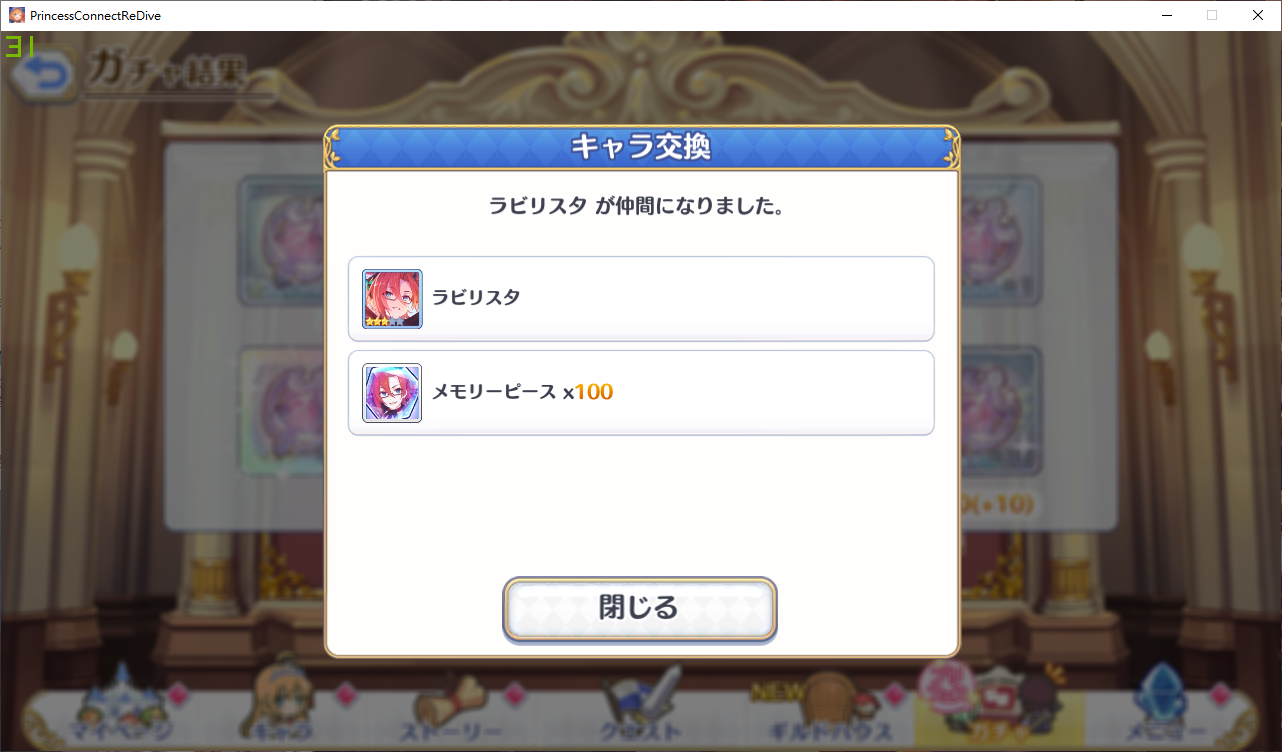1282x752 pixels.
Task: Click the キャラ交換 dialog title bar
Action: tap(641, 147)
